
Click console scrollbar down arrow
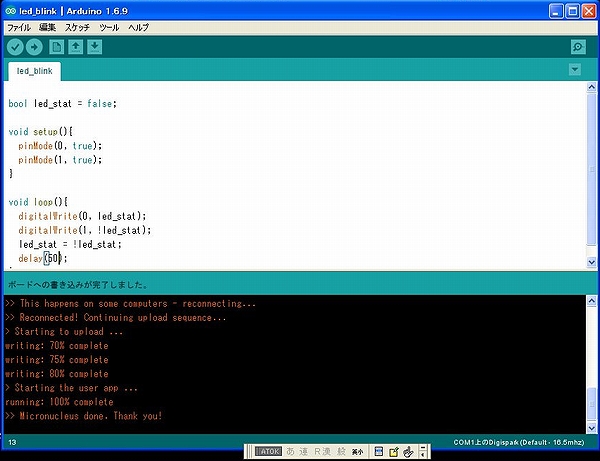point(592,428)
